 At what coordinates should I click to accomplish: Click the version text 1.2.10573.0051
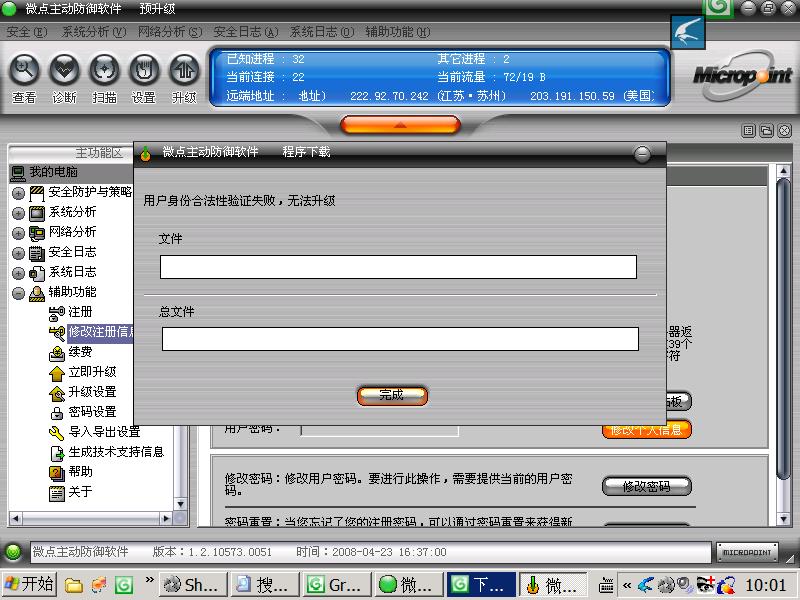pyautogui.click(x=230, y=552)
